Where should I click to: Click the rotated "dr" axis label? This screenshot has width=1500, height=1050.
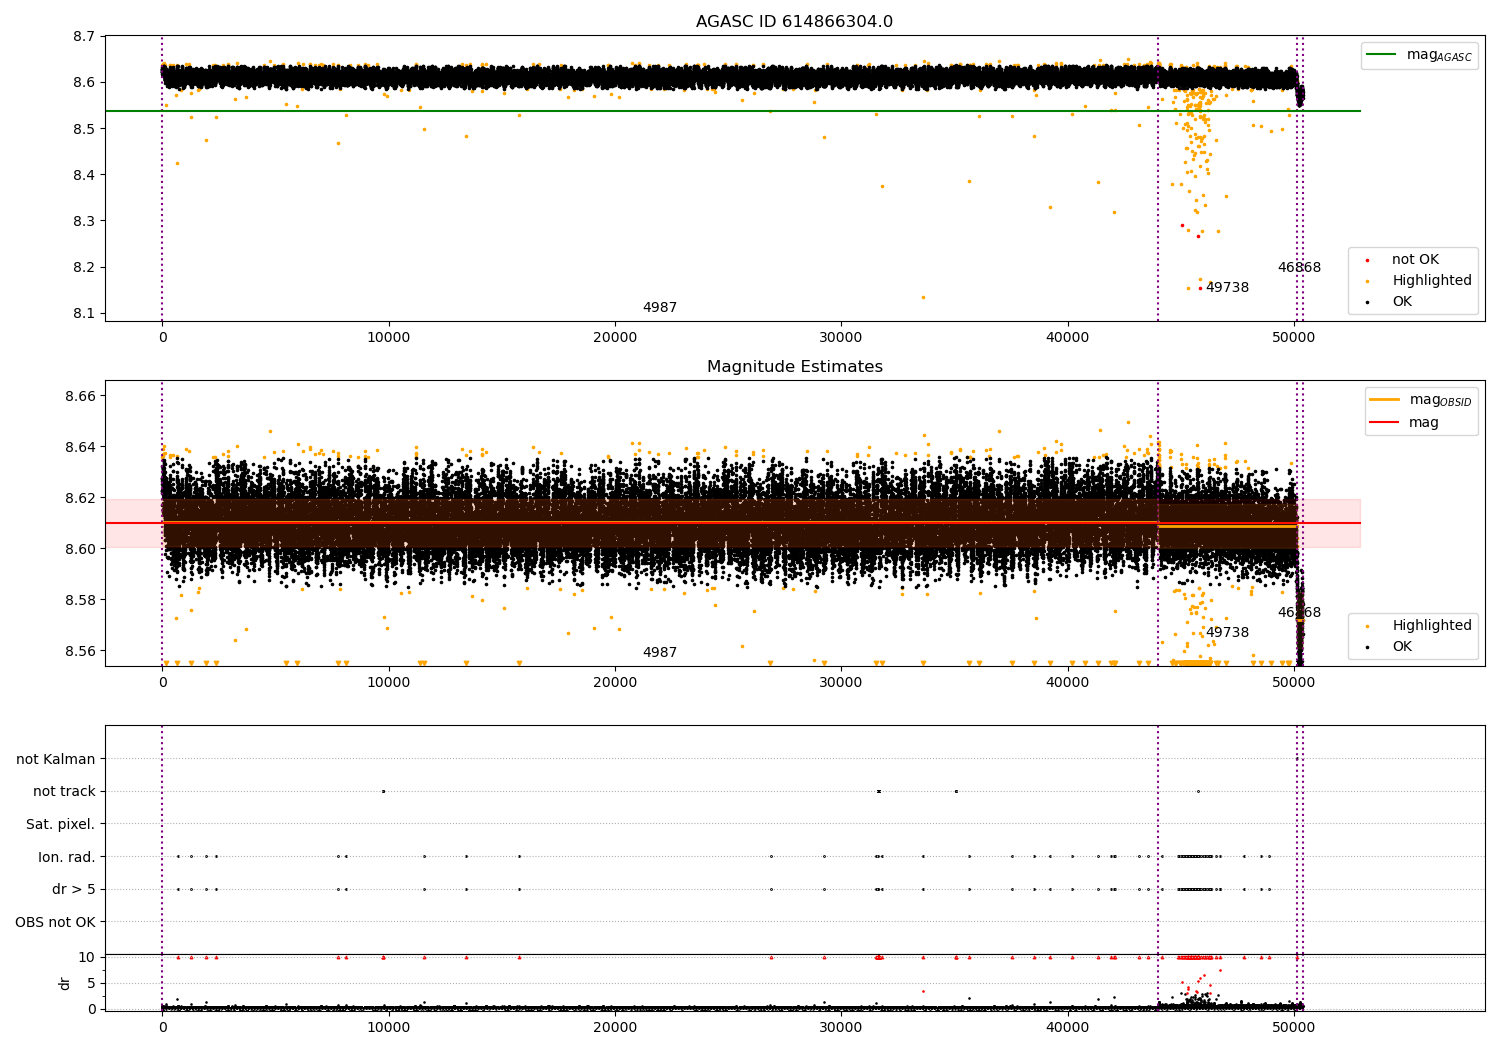point(65,984)
